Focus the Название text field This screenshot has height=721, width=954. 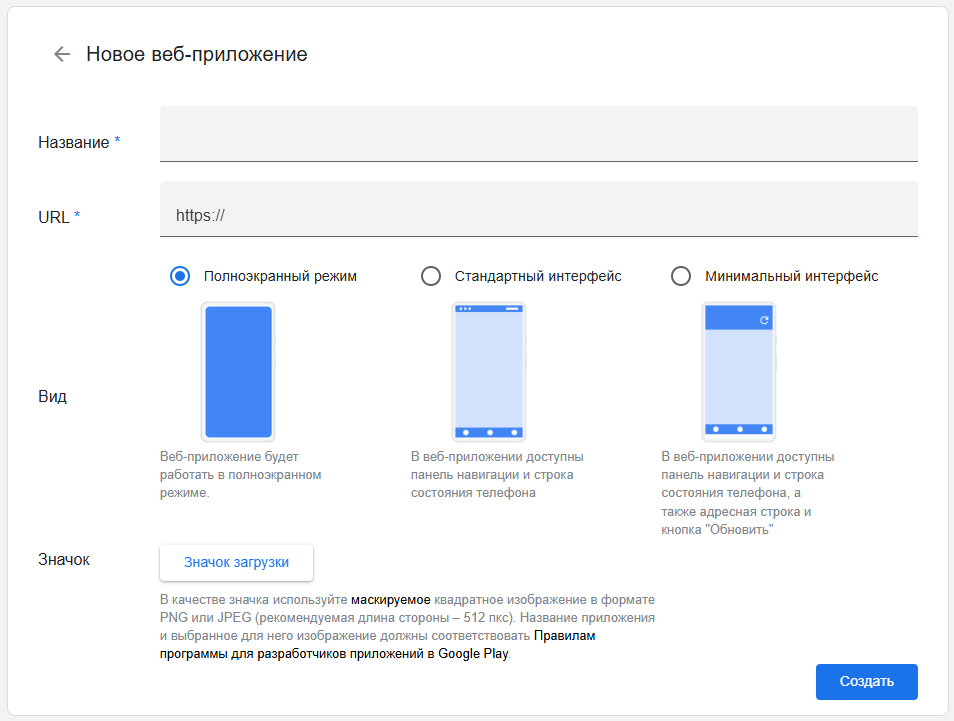click(538, 134)
